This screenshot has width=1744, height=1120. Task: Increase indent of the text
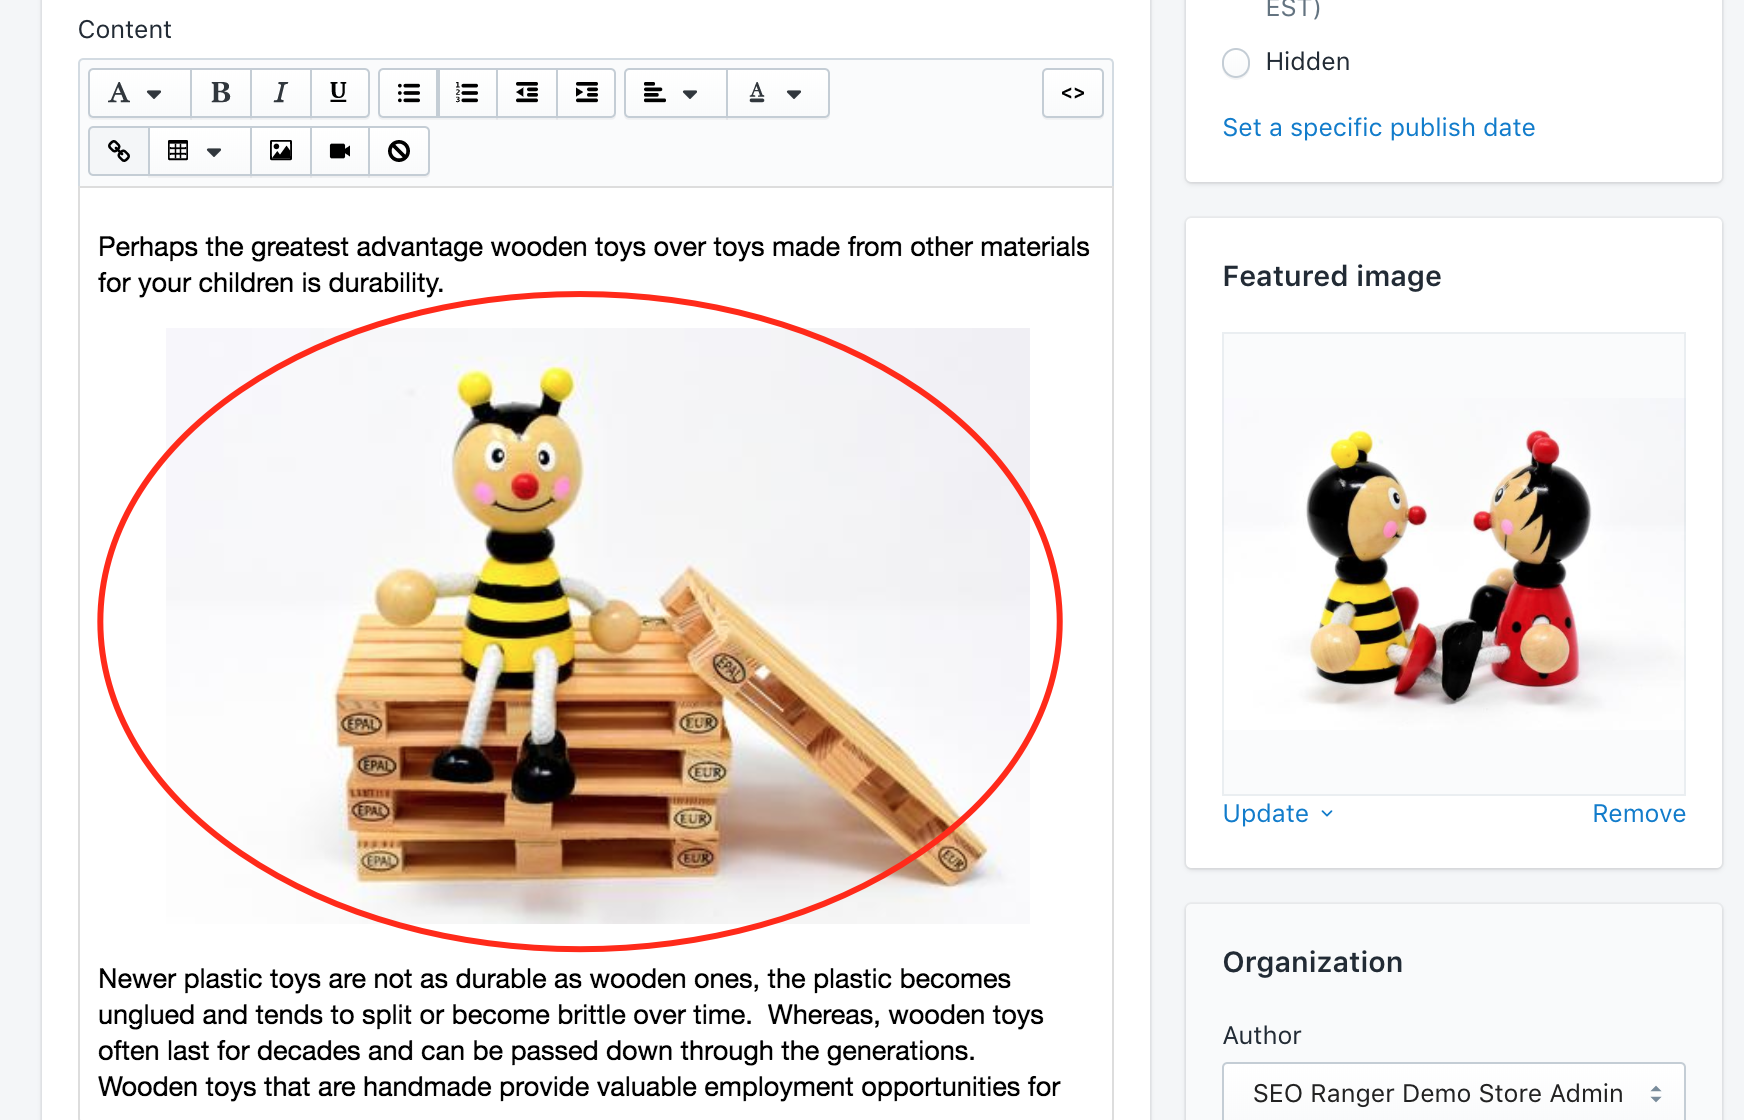point(586,93)
